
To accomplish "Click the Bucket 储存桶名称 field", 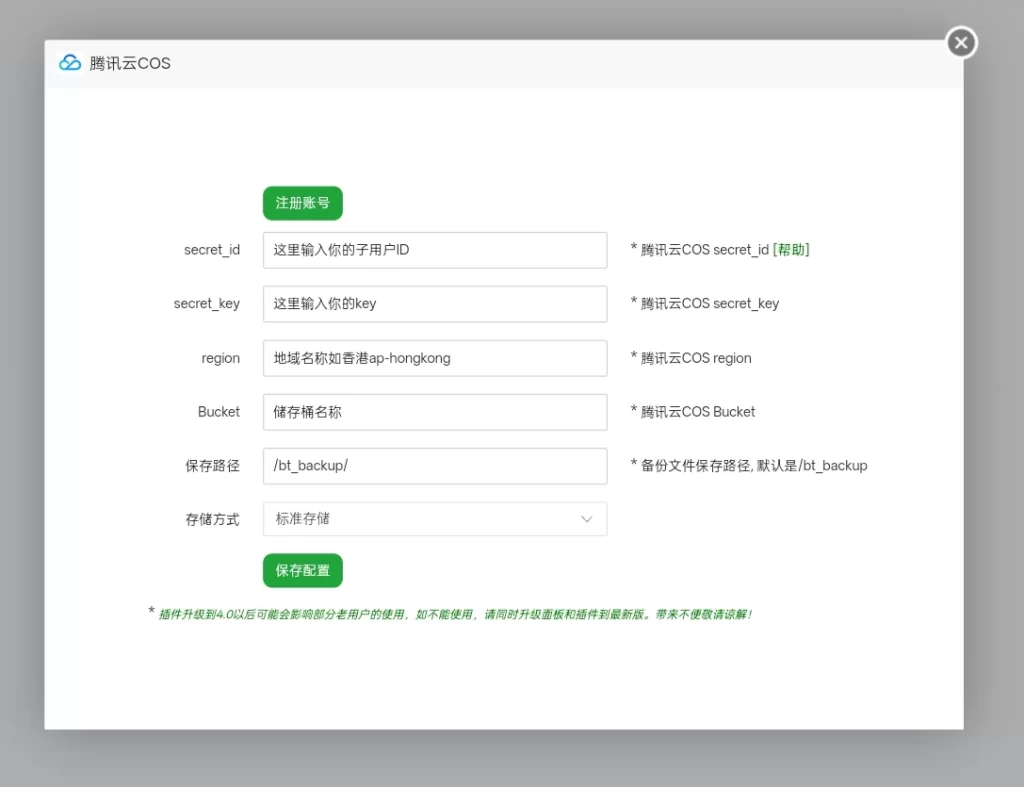I will (435, 411).
